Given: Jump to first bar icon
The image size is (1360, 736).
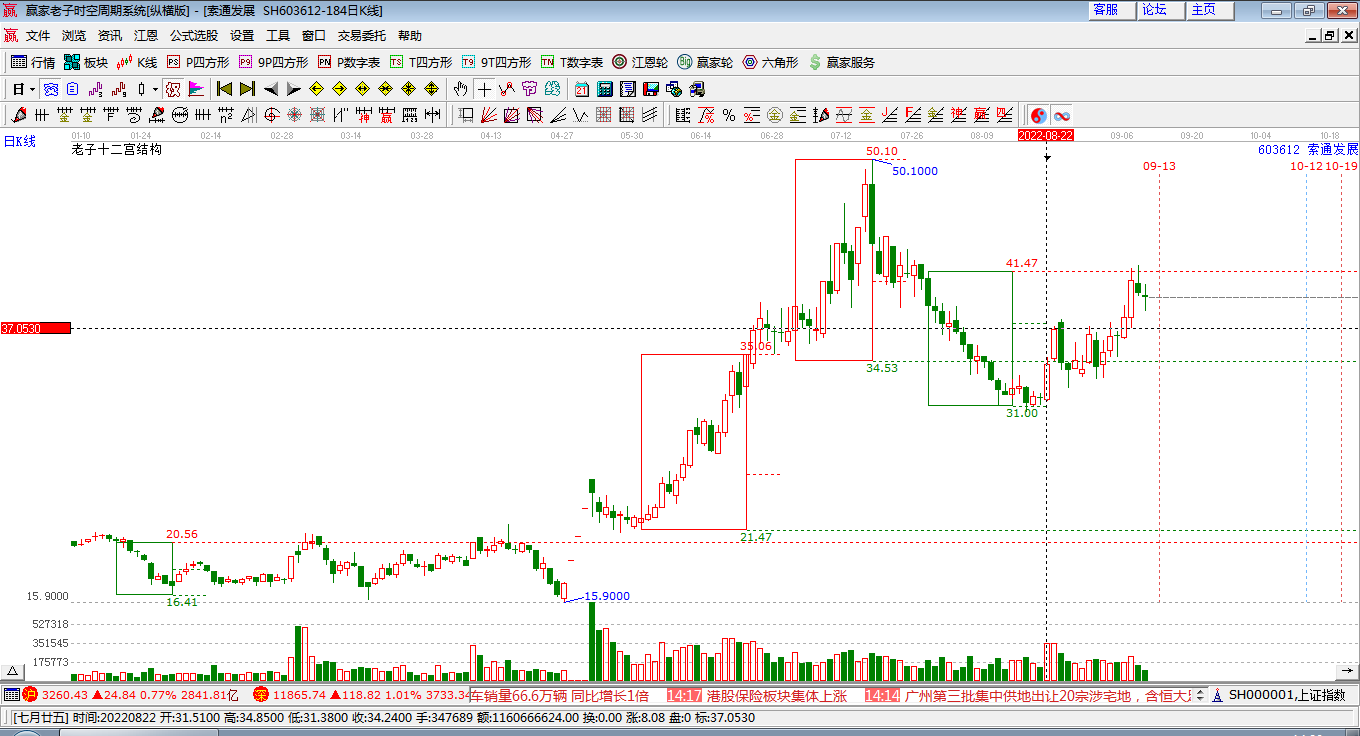Looking at the screenshot, I should point(224,89).
